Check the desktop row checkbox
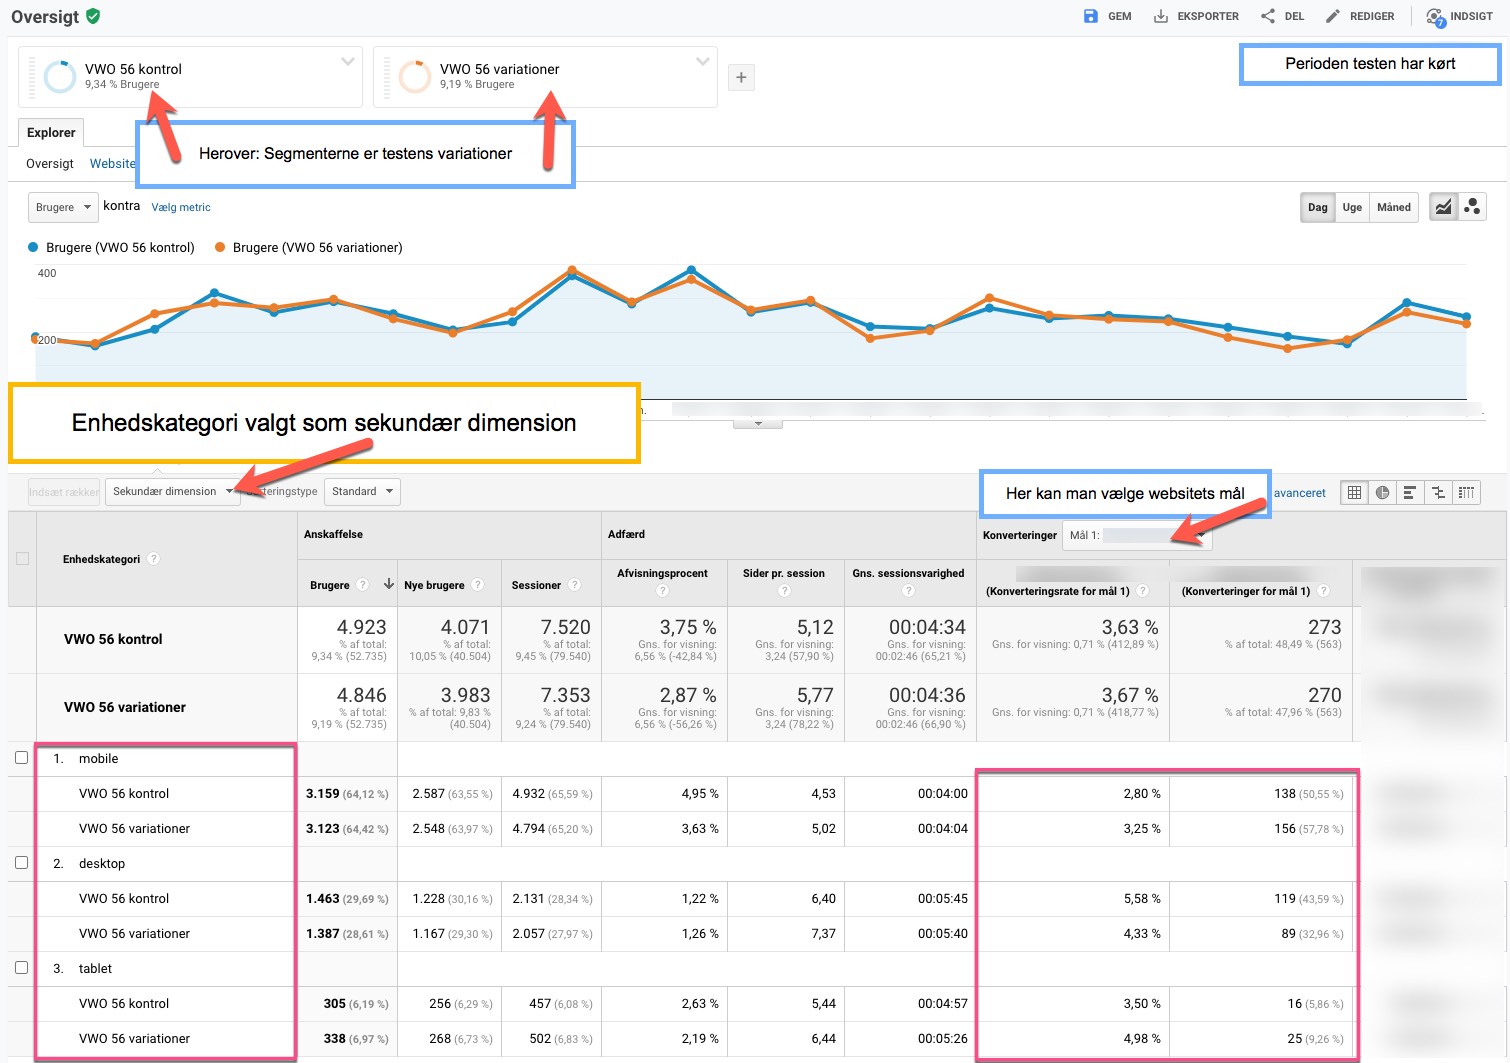The width and height of the screenshot is (1510, 1063). tap(21, 863)
